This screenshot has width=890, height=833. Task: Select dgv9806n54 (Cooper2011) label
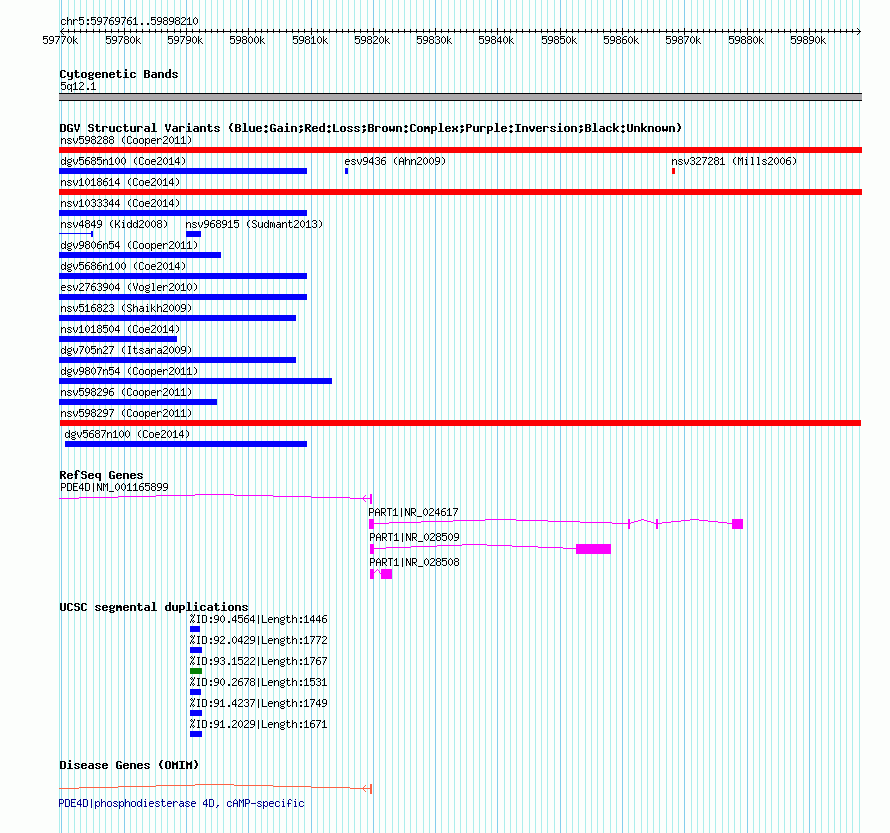point(129,245)
